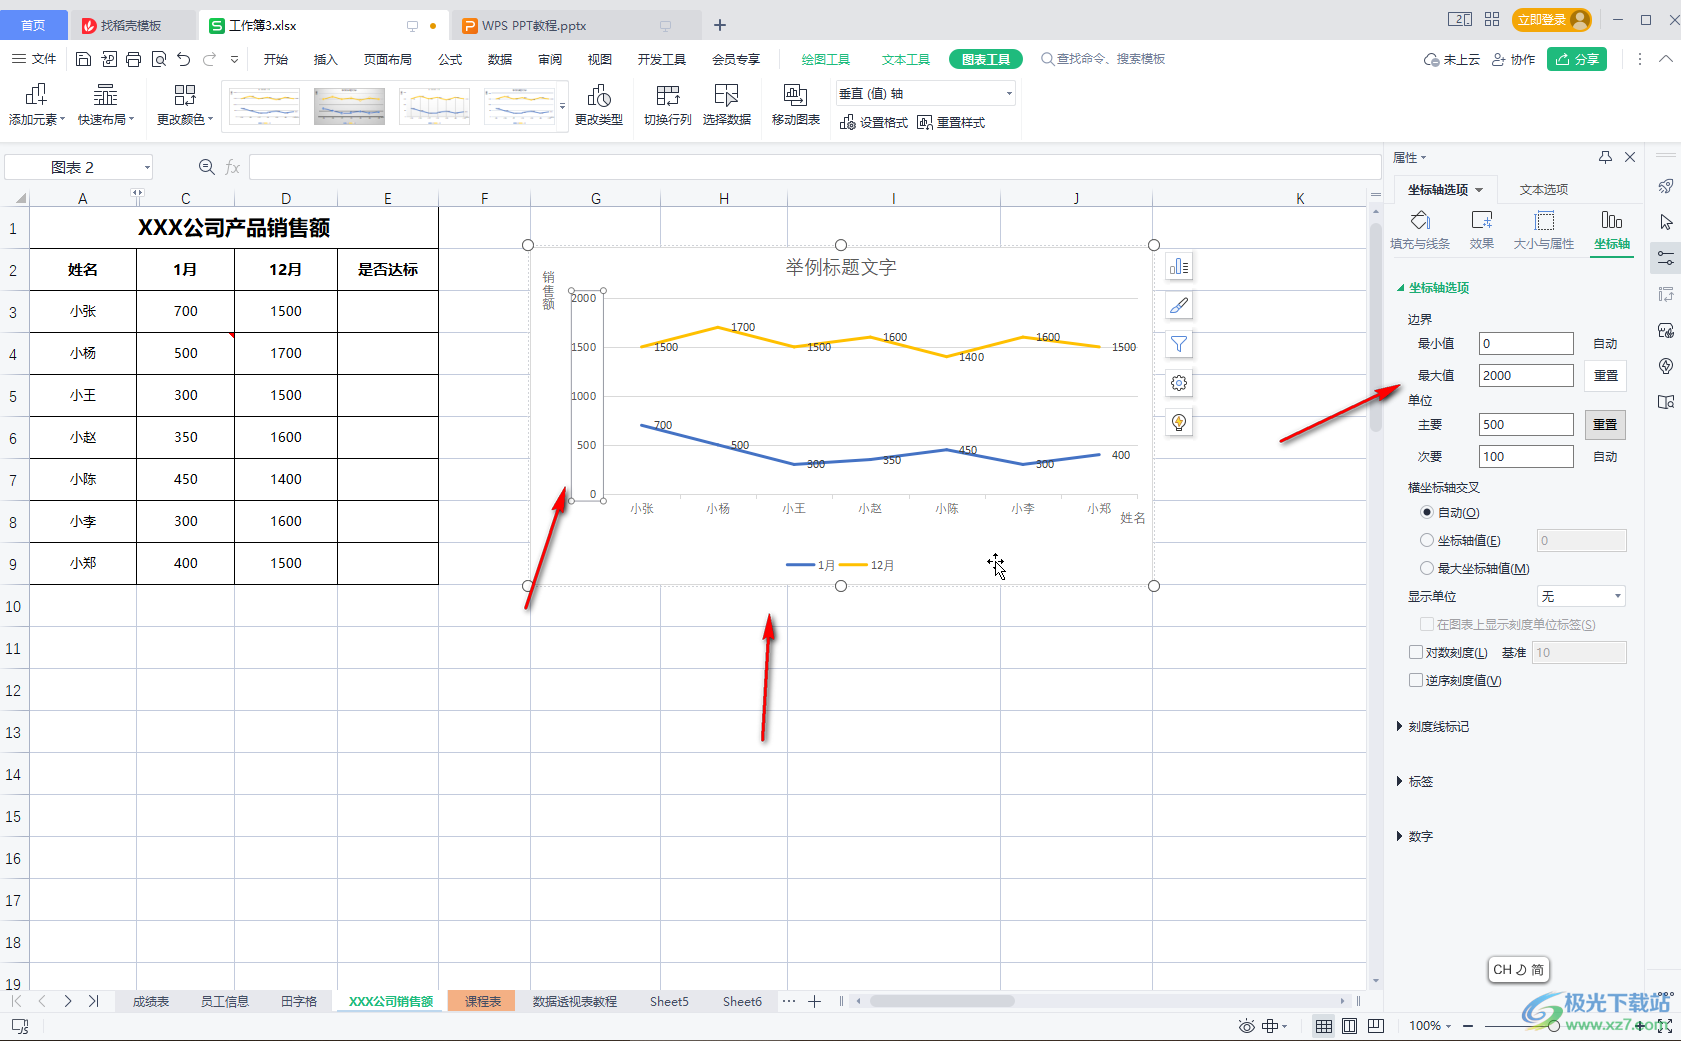Open chart filter funnel button
The height and width of the screenshot is (1041, 1681).
[1179, 344]
